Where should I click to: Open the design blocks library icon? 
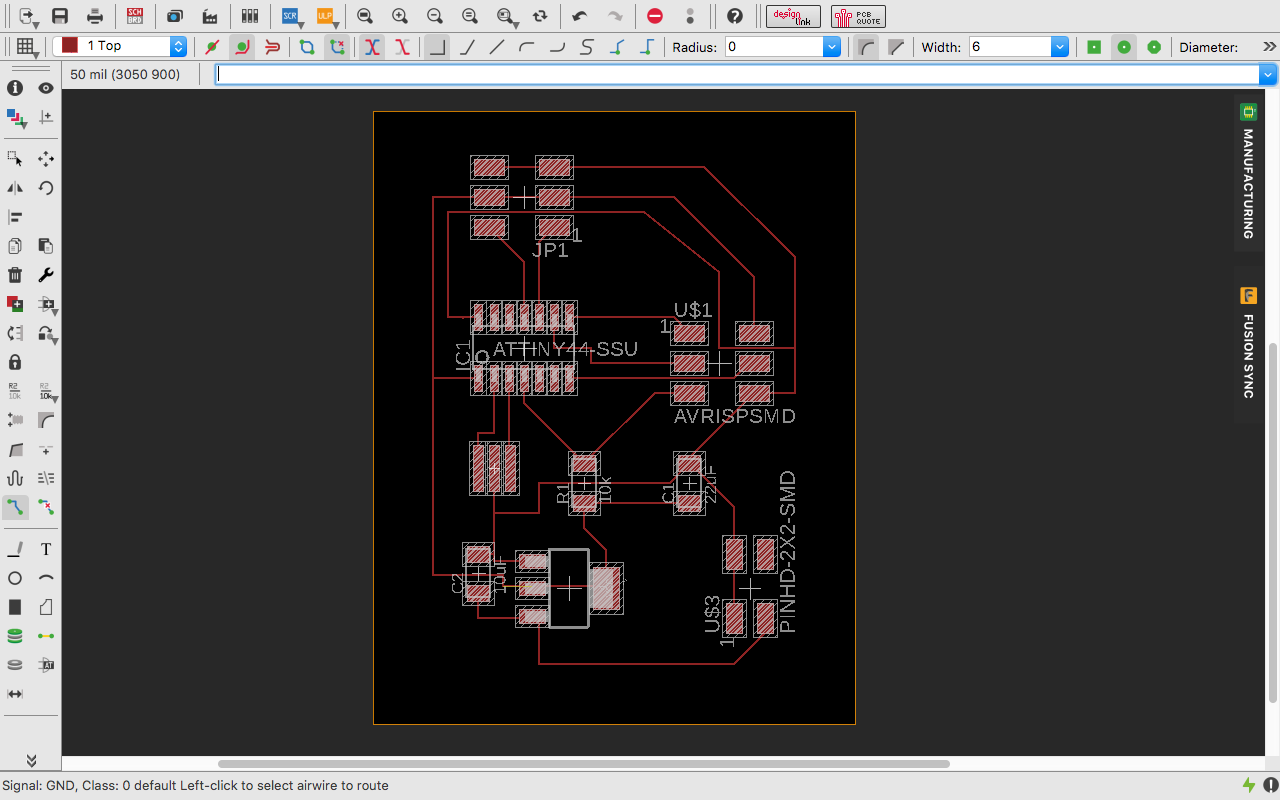[x=250, y=16]
